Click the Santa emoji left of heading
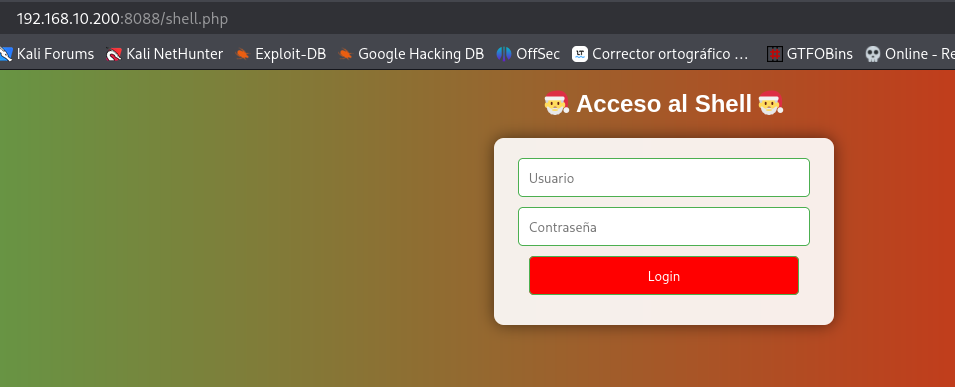Image resolution: width=955 pixels, height=387 pixels. pyautogui.click(x=556, y=103)
